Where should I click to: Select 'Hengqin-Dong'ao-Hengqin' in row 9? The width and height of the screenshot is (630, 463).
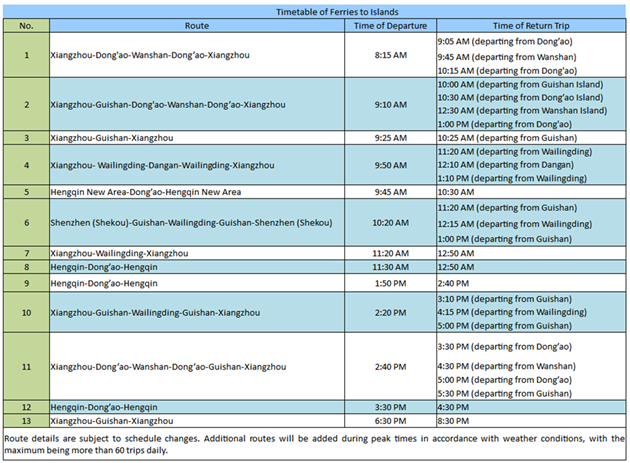pos(104,283)
